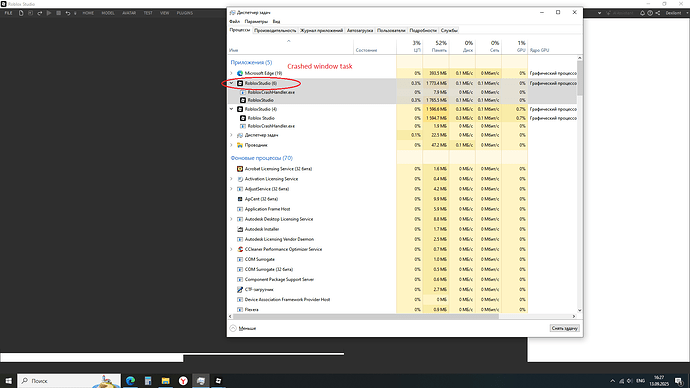The height and width of the screenshot is (388, 690).
Task: Open the user account dropdown in Roblox Studio
Action: click(676, 13)
